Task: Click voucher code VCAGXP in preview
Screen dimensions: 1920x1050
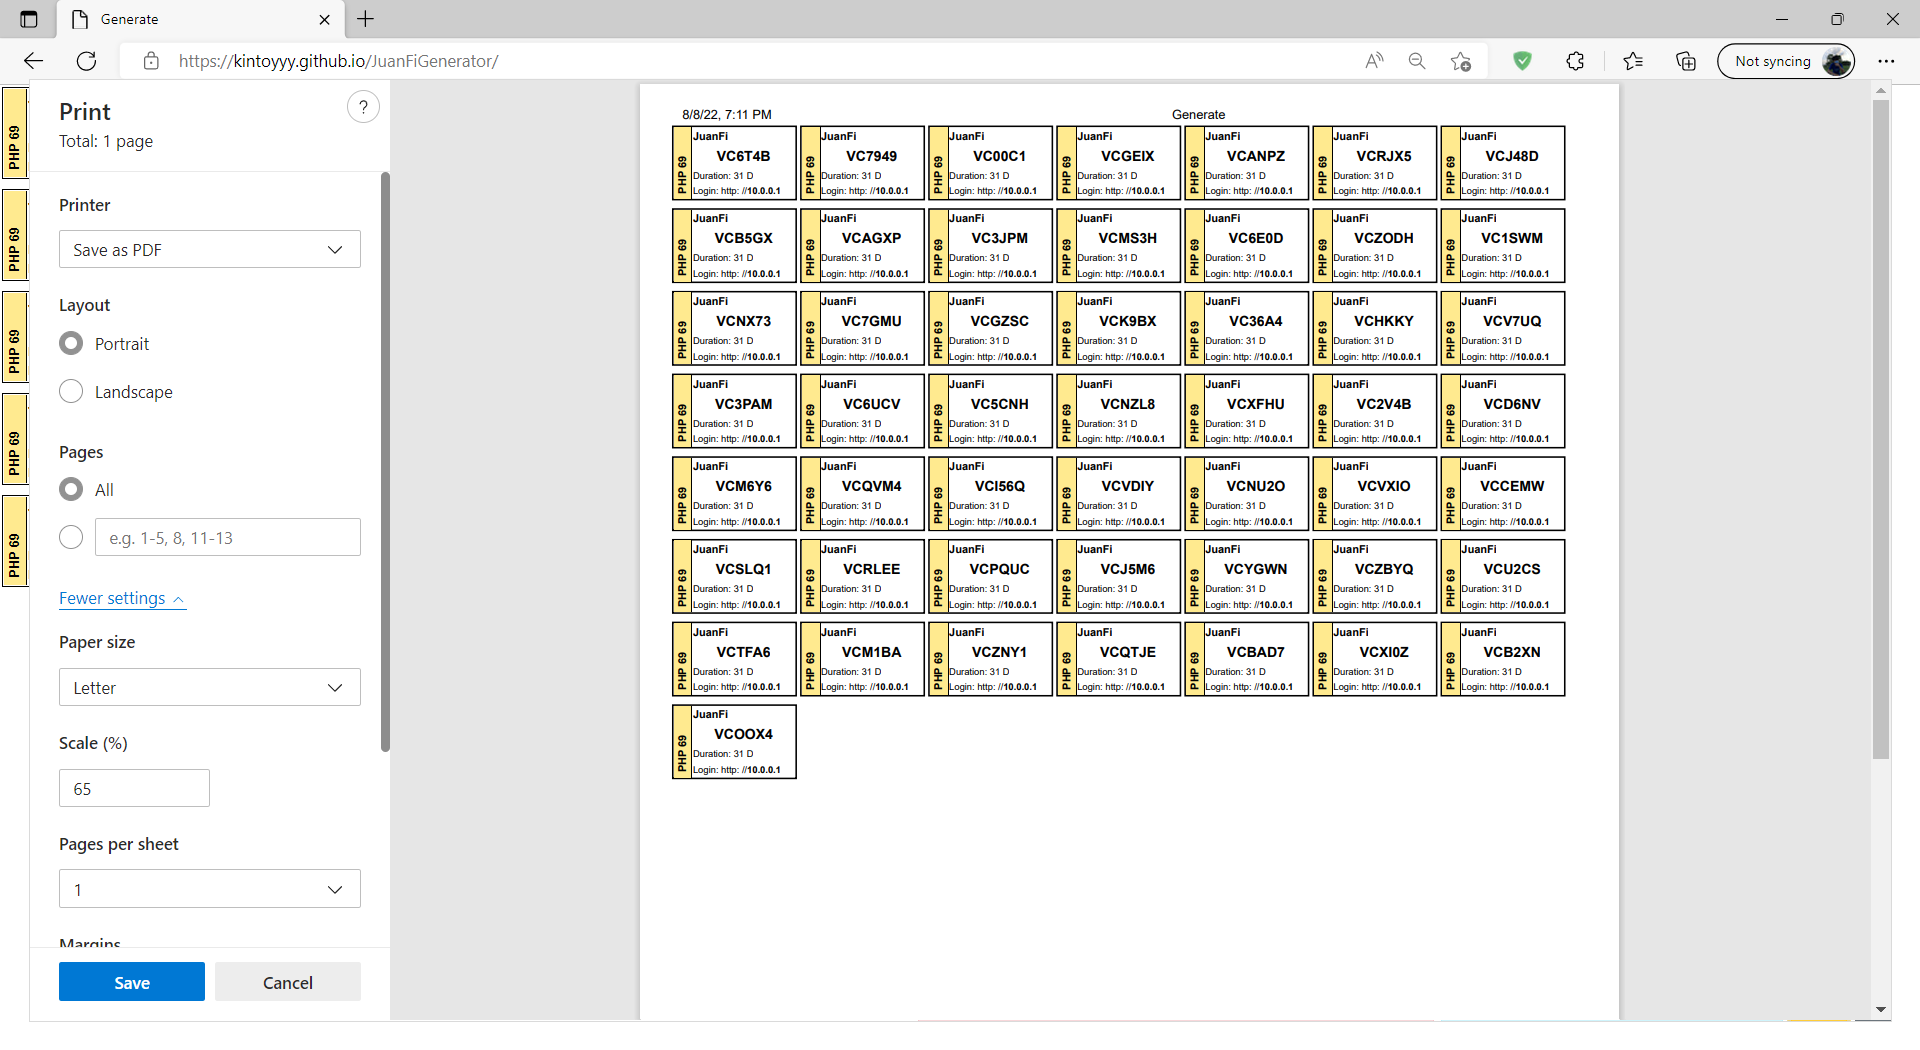Action: coord(871,238)
